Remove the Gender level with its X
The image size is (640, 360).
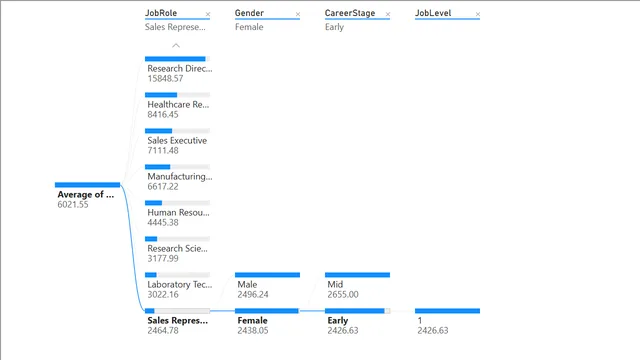click(298, 14)
